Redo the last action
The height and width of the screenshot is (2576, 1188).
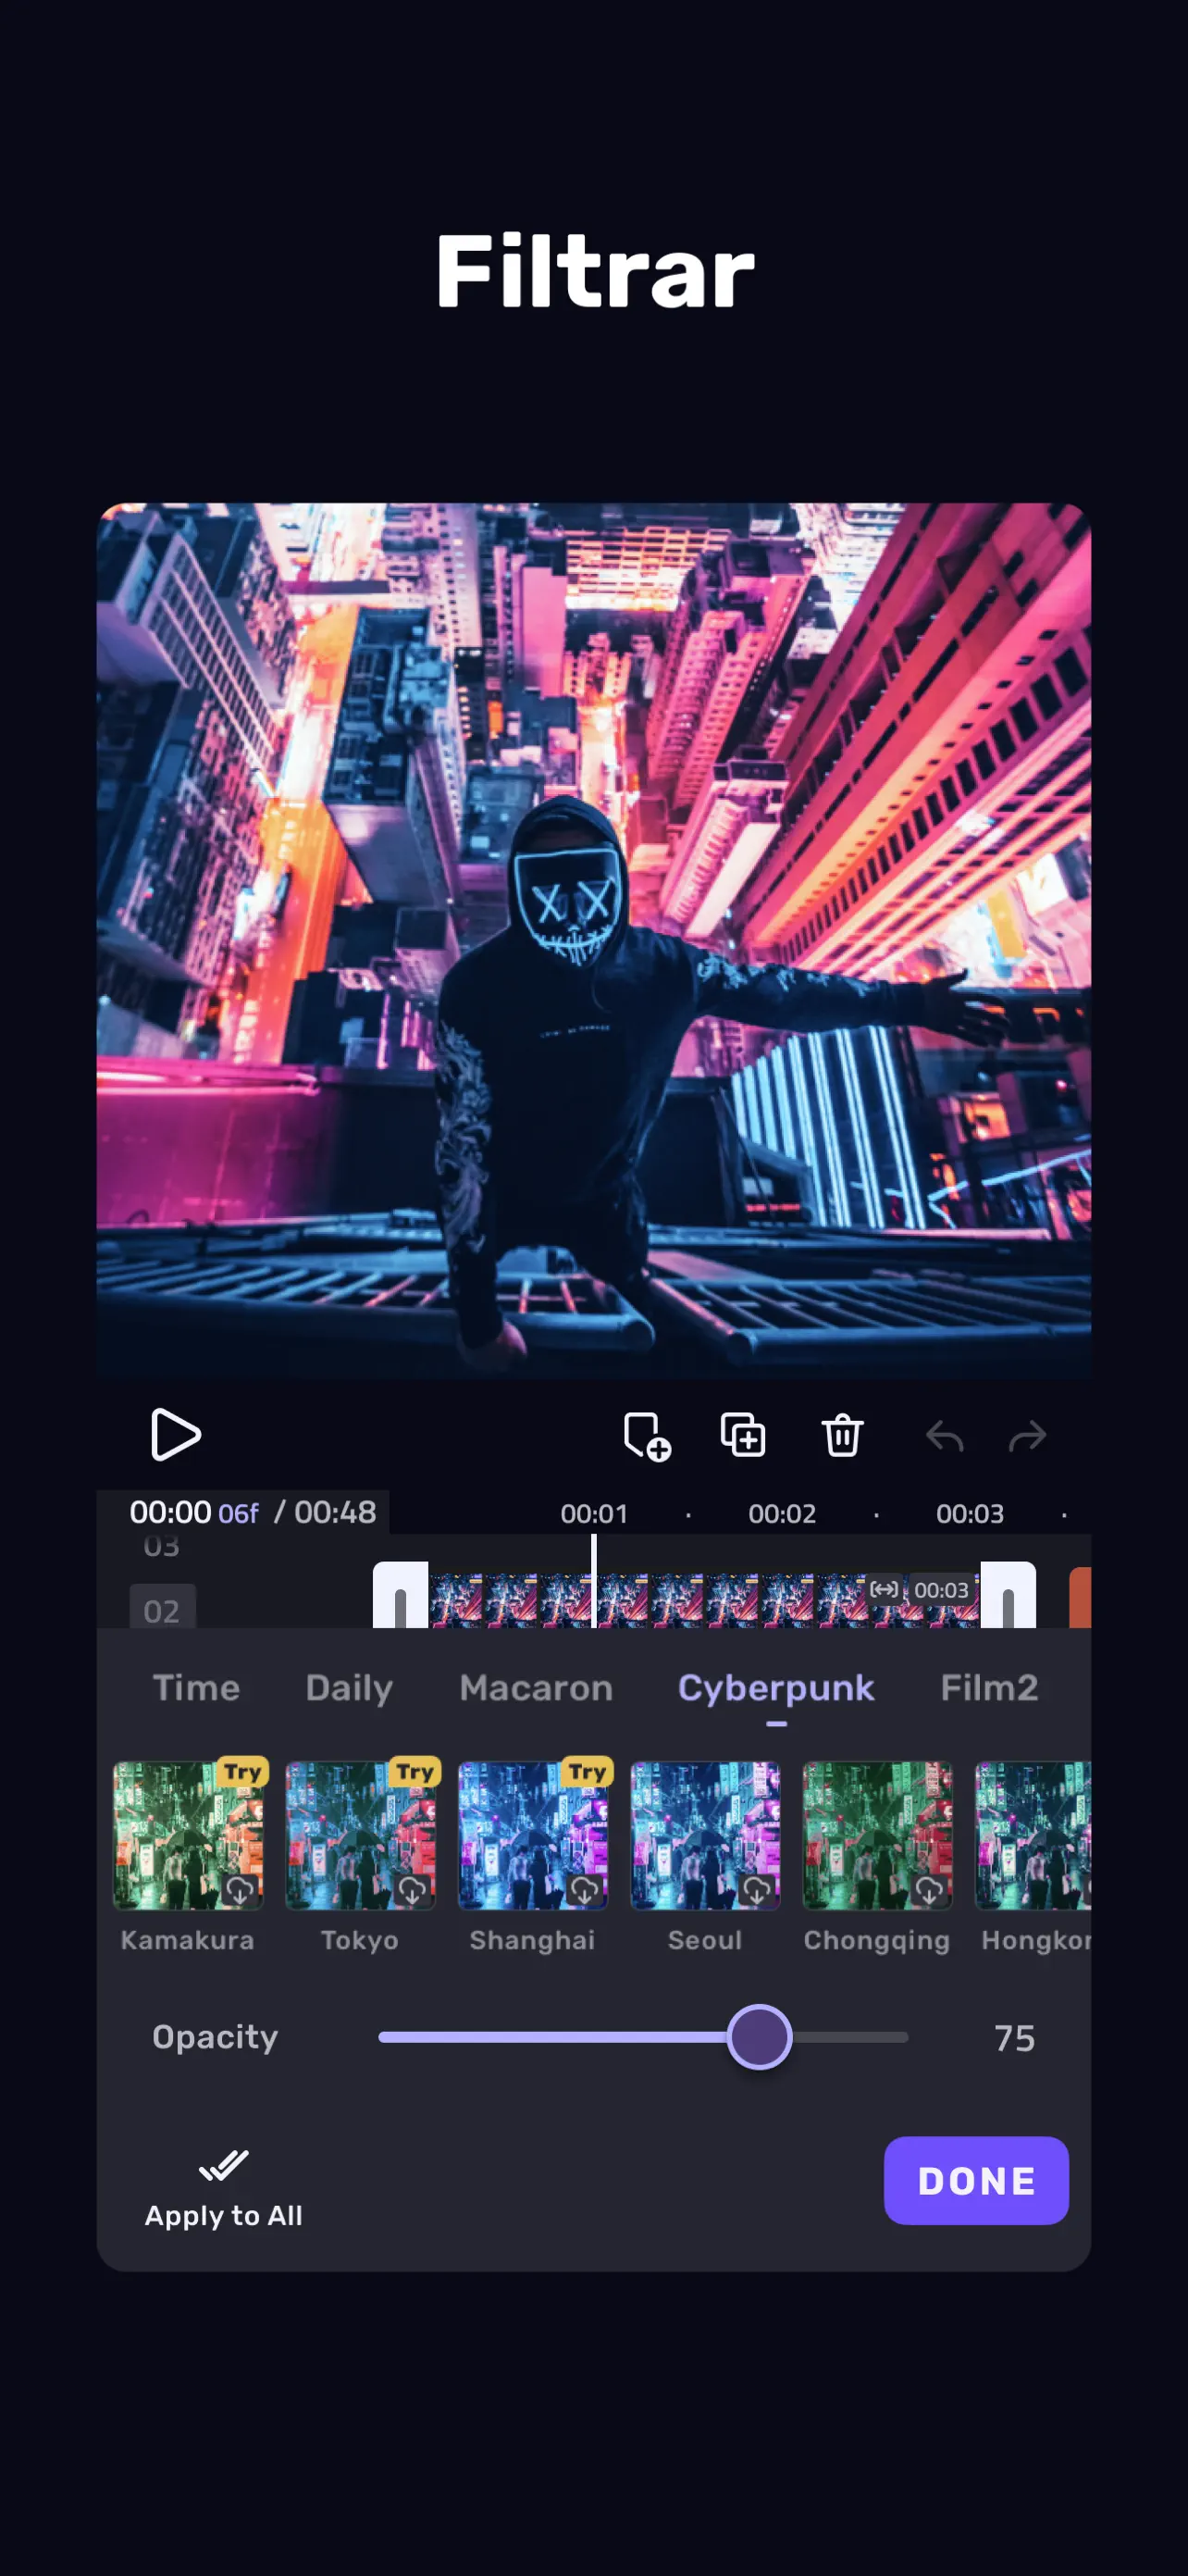(x=1027, y=1437)
